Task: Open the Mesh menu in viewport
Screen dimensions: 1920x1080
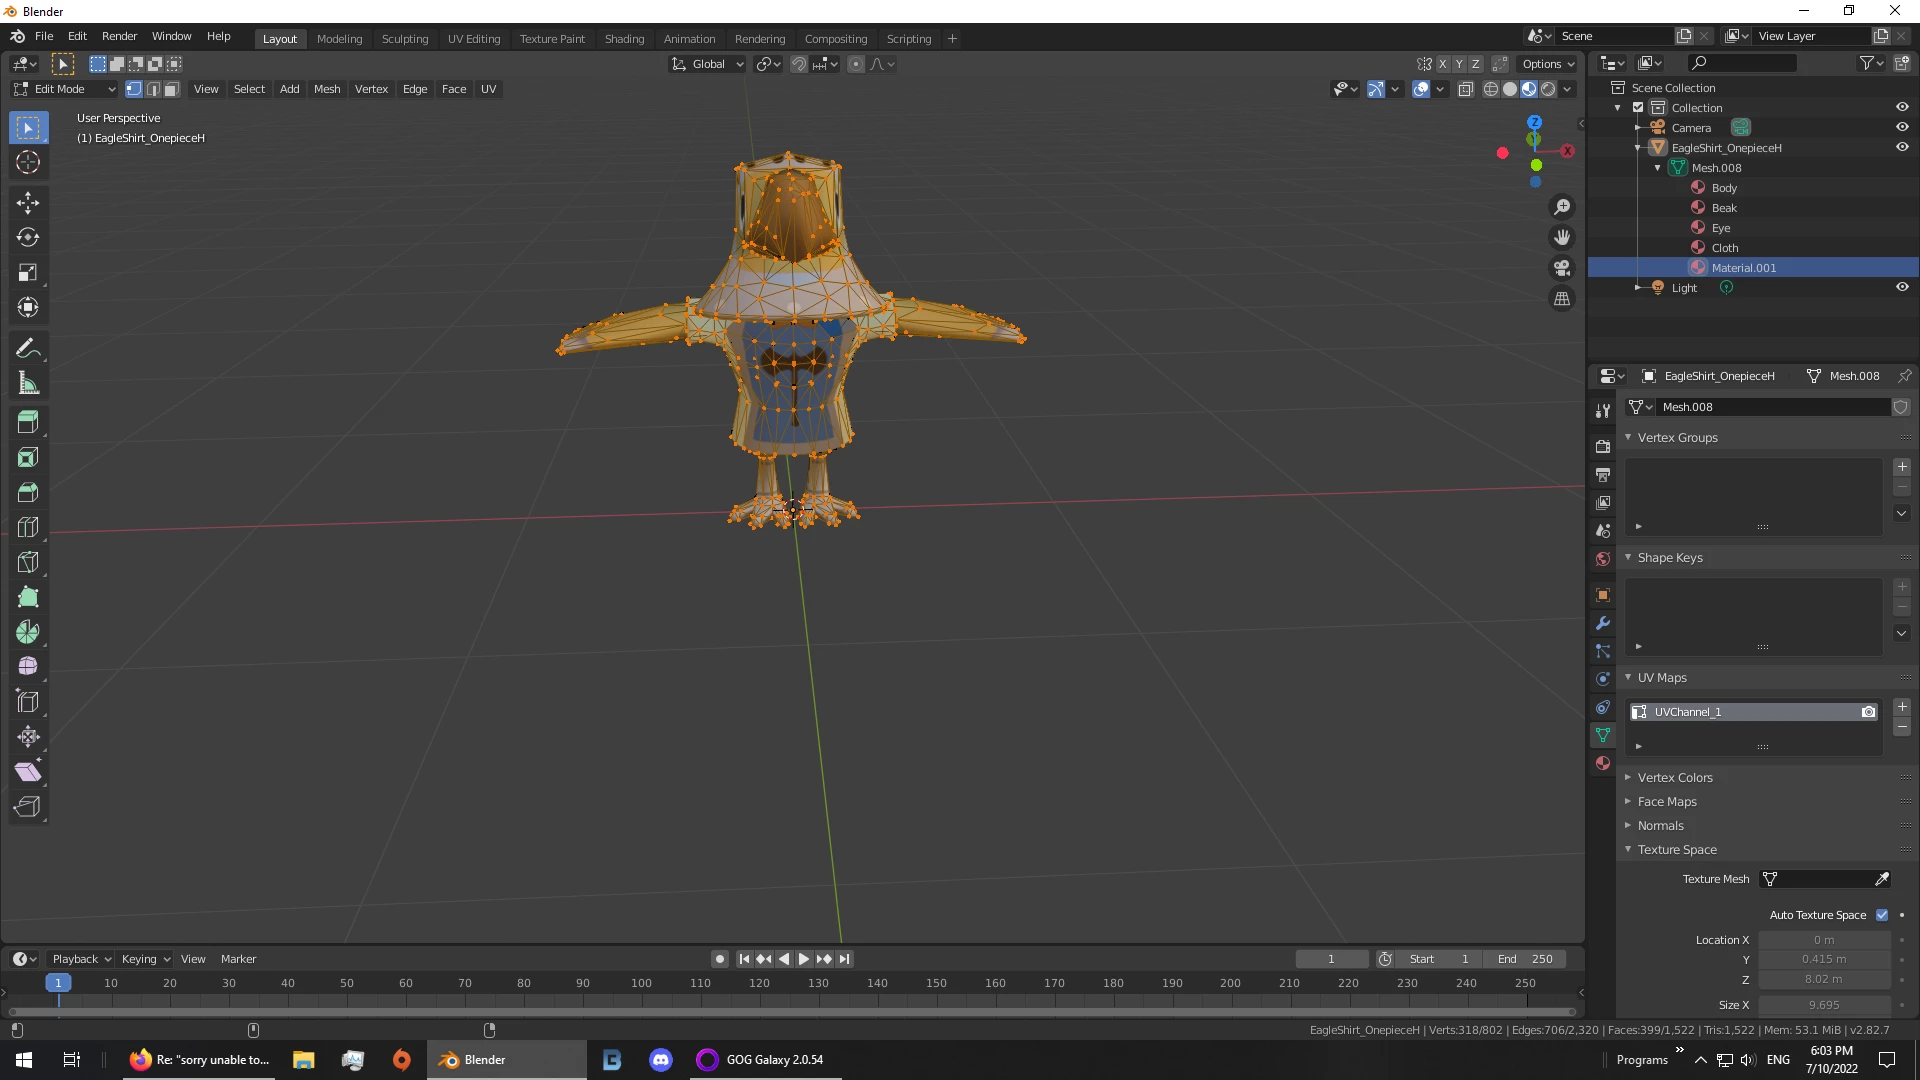Action: [x=327, y=89]
